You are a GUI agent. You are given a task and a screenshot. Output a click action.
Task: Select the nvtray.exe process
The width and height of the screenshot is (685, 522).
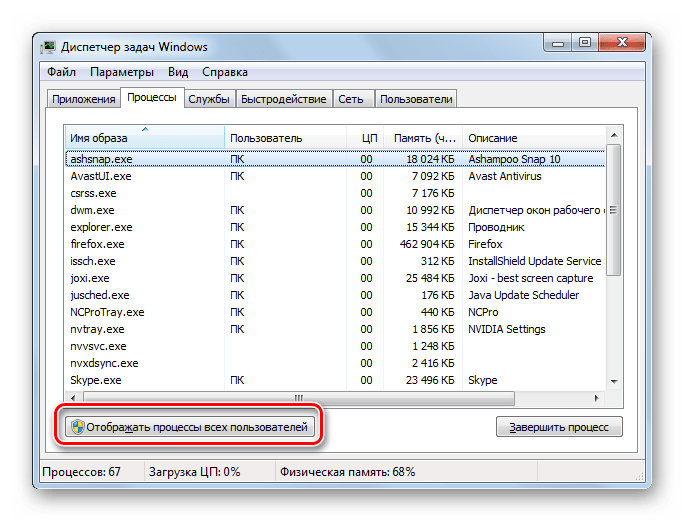pyautogui.click(x=335, y=329)
